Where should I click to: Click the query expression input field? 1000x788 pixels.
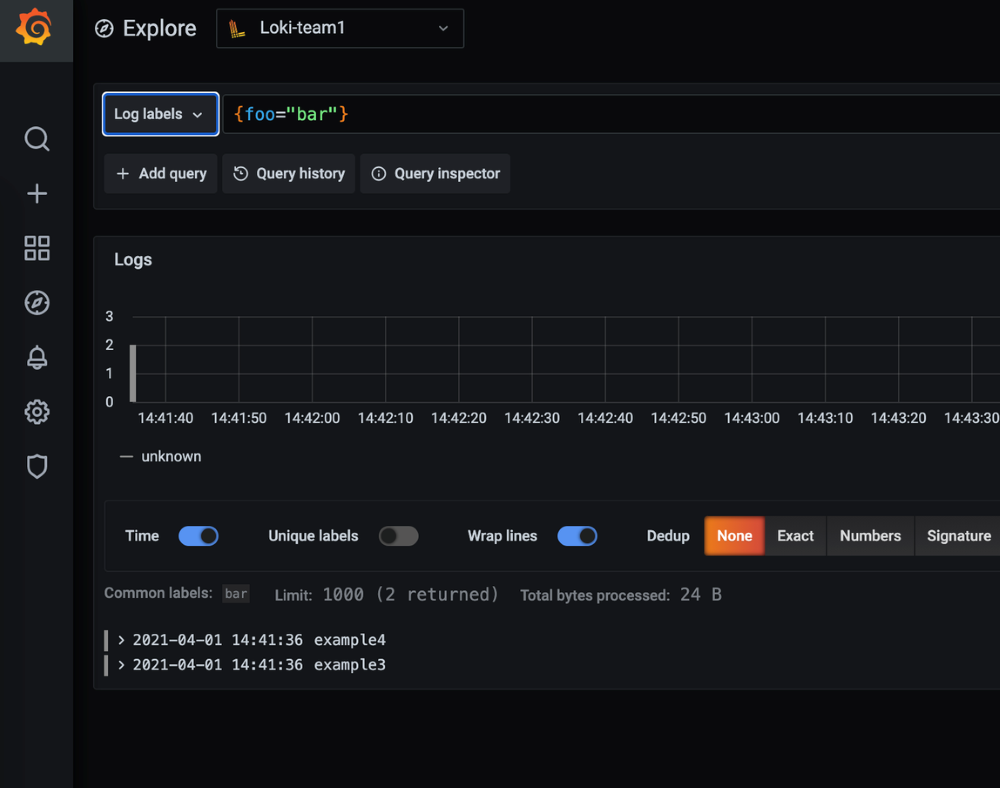[500, 114]
